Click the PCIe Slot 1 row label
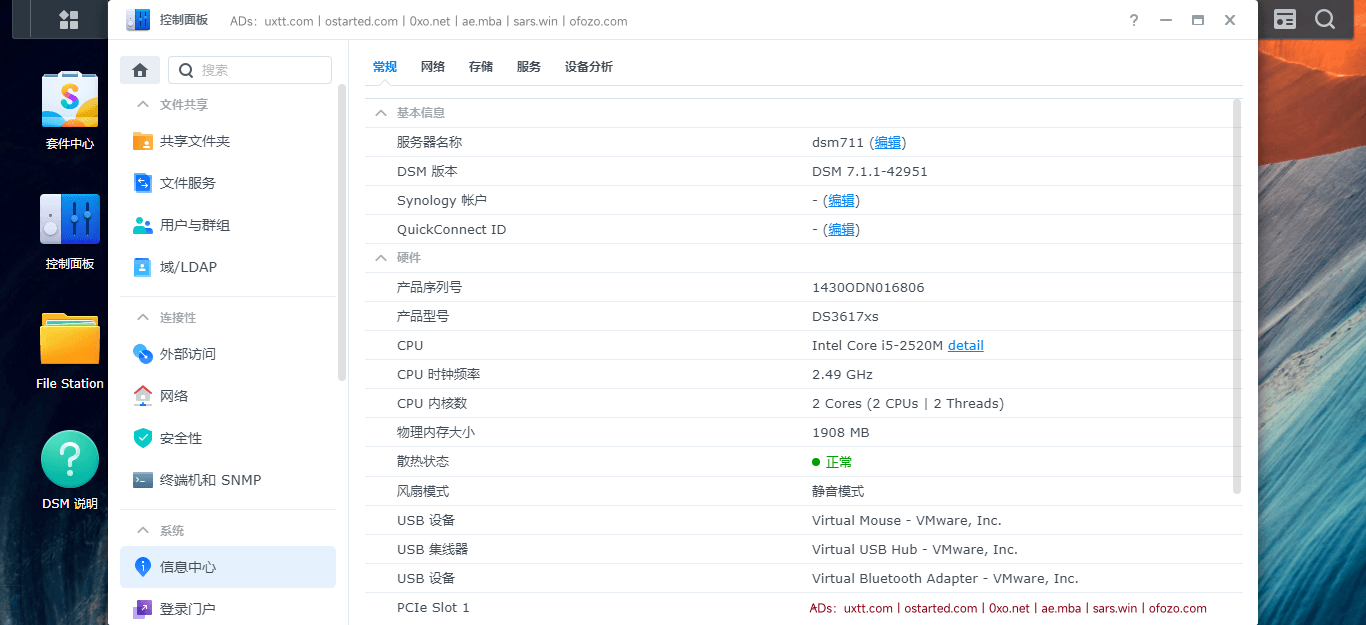1366x625 pixels. tap(433, 607)
